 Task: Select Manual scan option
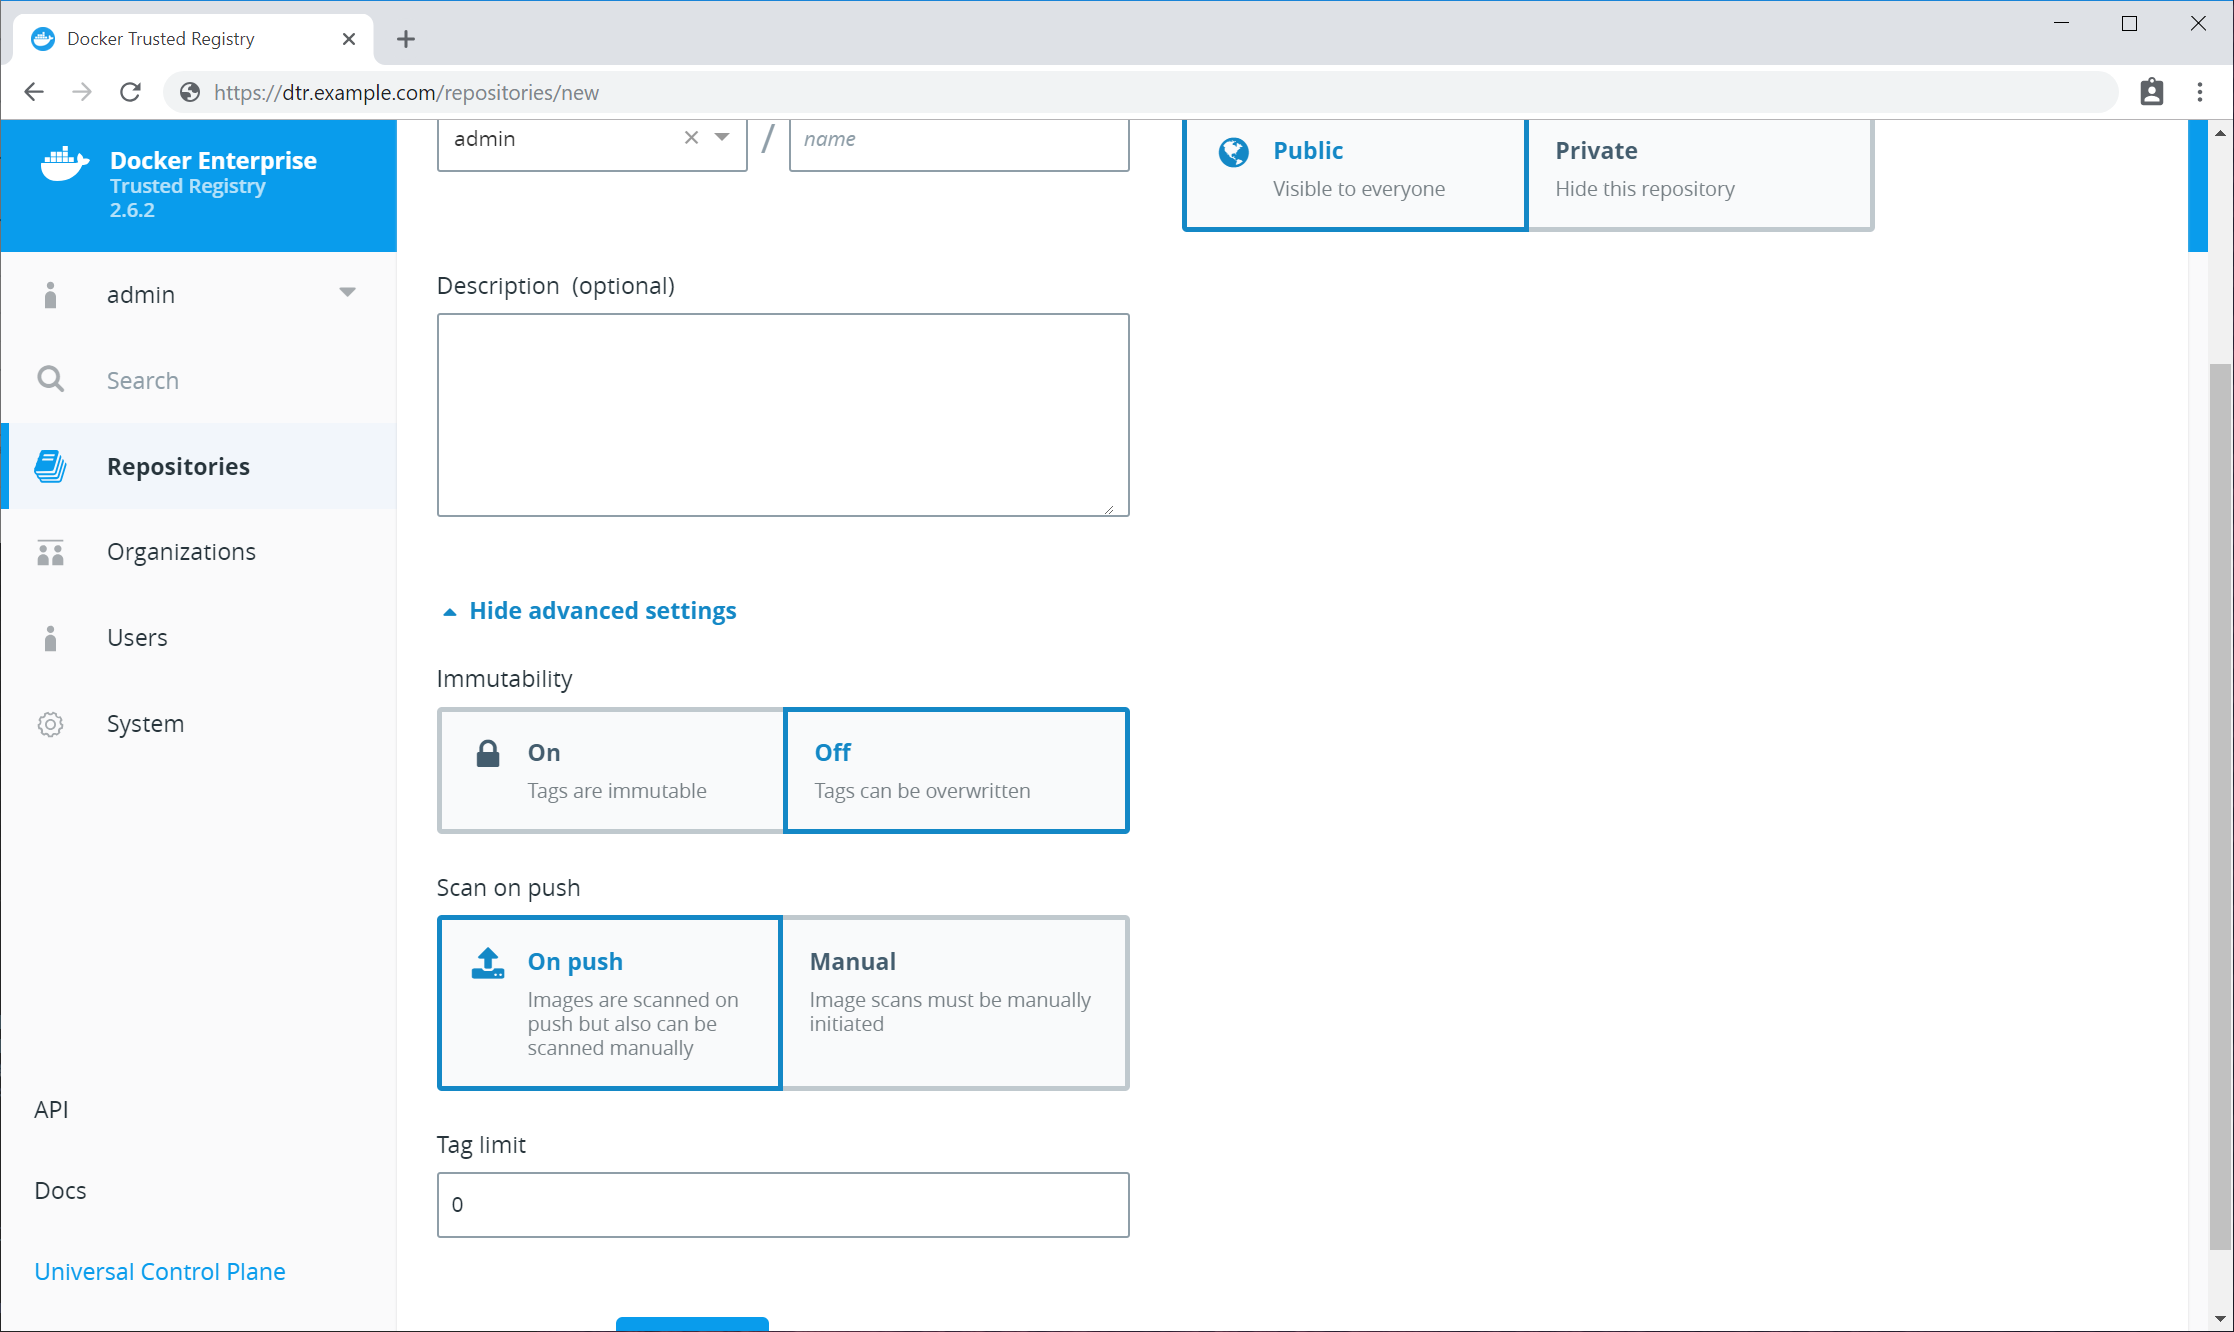[954, 1002]
